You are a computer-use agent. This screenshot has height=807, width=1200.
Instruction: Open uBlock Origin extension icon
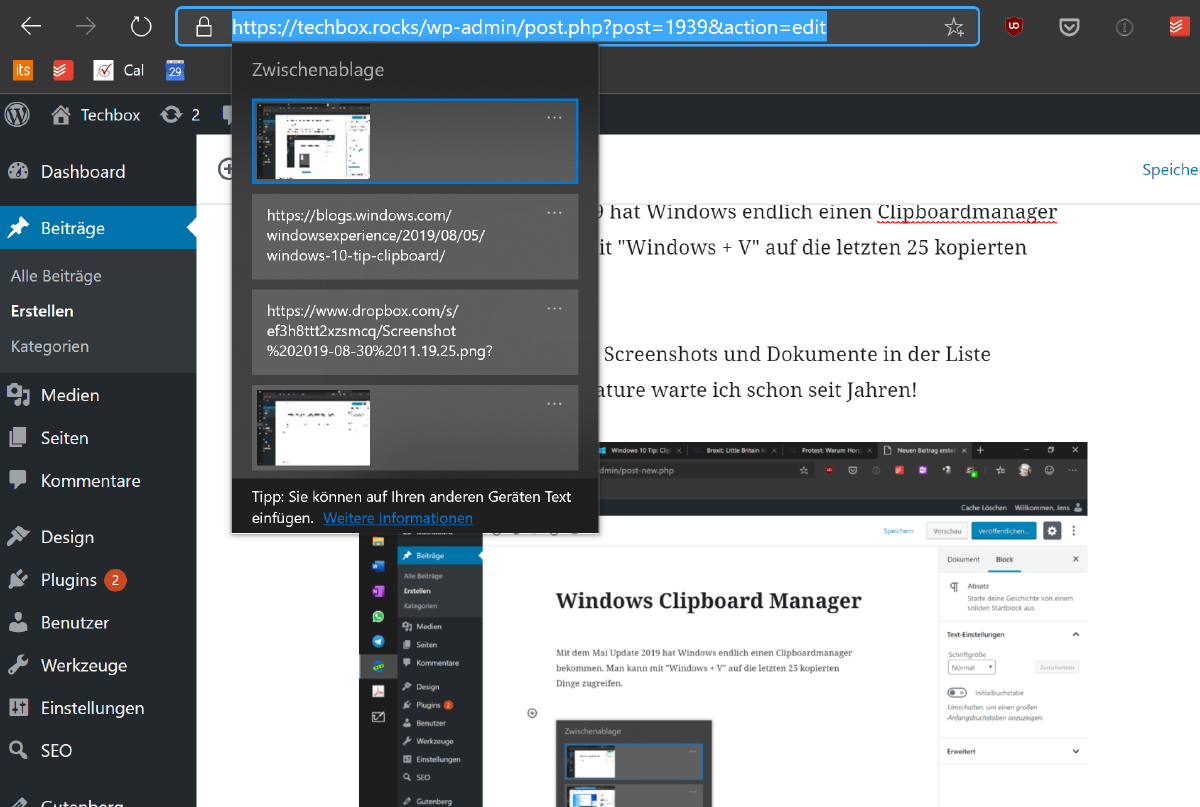[x=1014, y=27]
